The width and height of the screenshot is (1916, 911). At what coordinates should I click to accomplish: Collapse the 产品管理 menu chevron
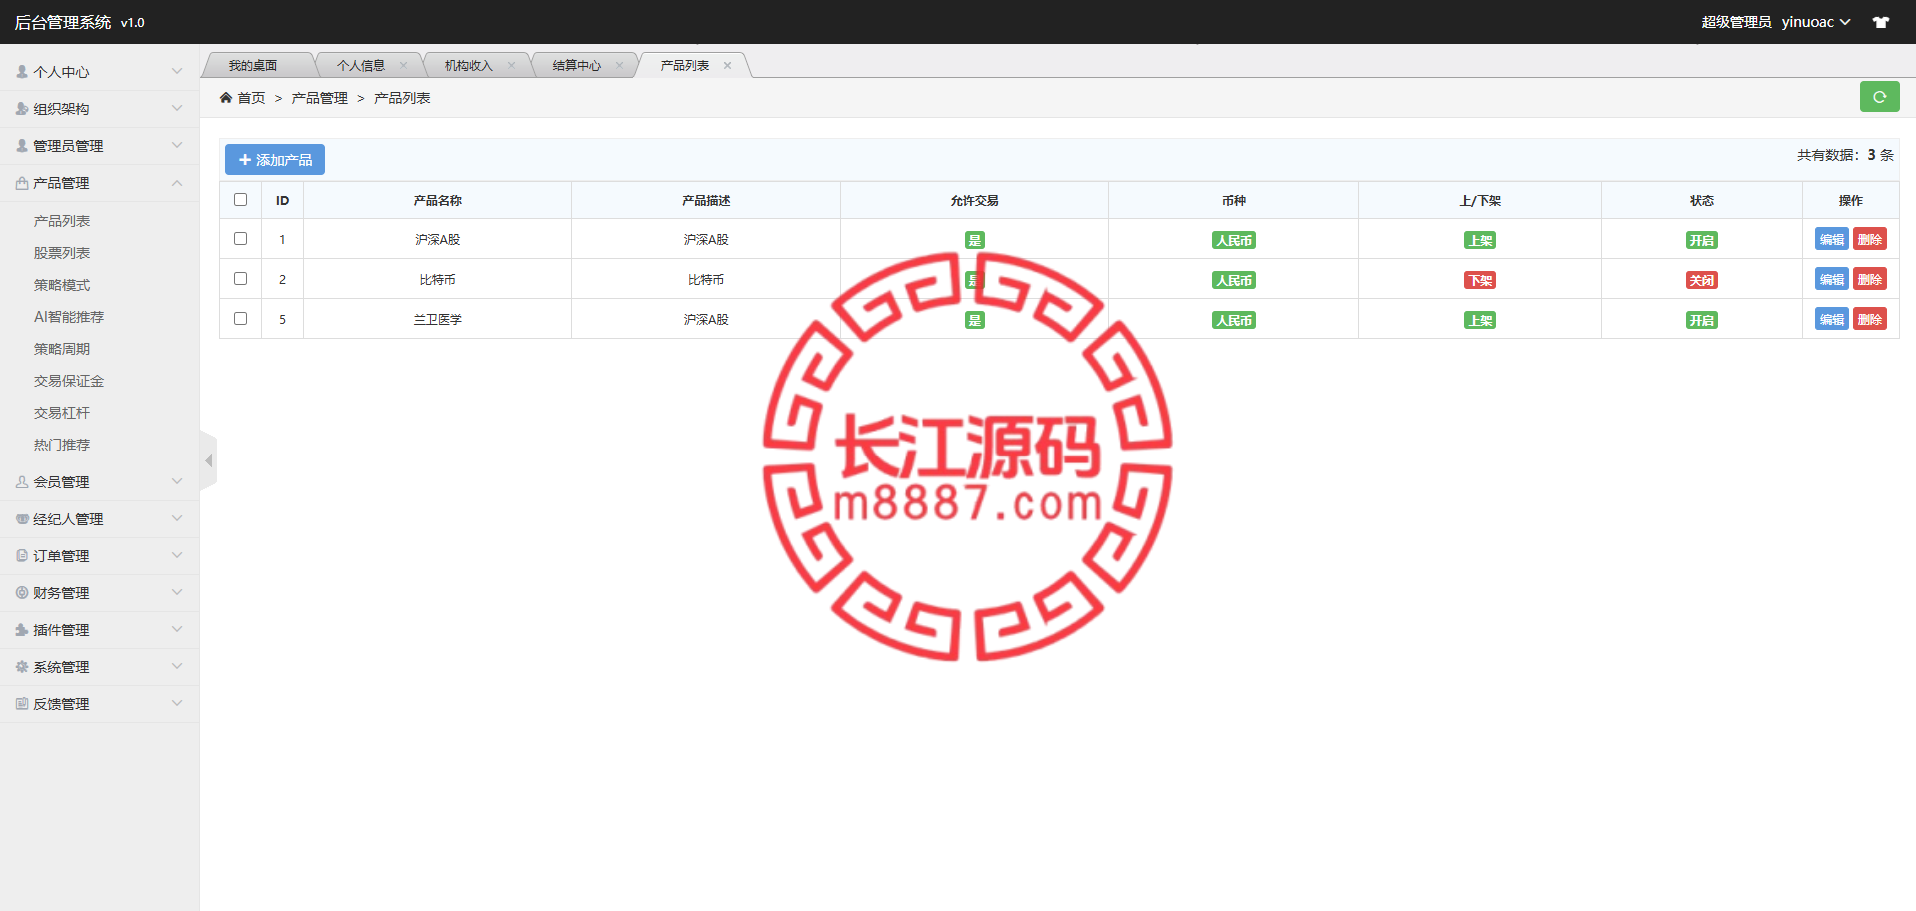(x=177, y=183)
